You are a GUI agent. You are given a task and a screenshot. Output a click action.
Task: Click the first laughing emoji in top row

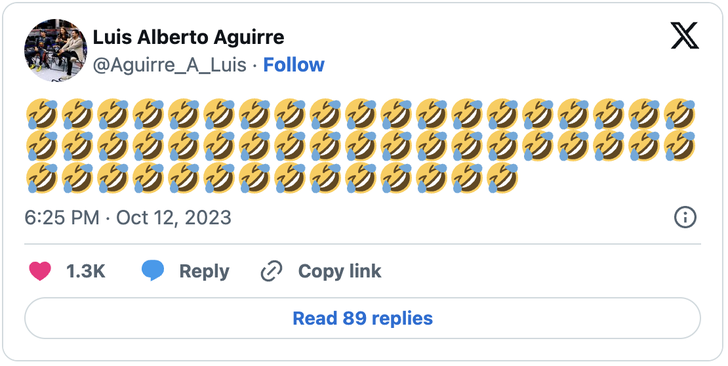pos(41,114)
